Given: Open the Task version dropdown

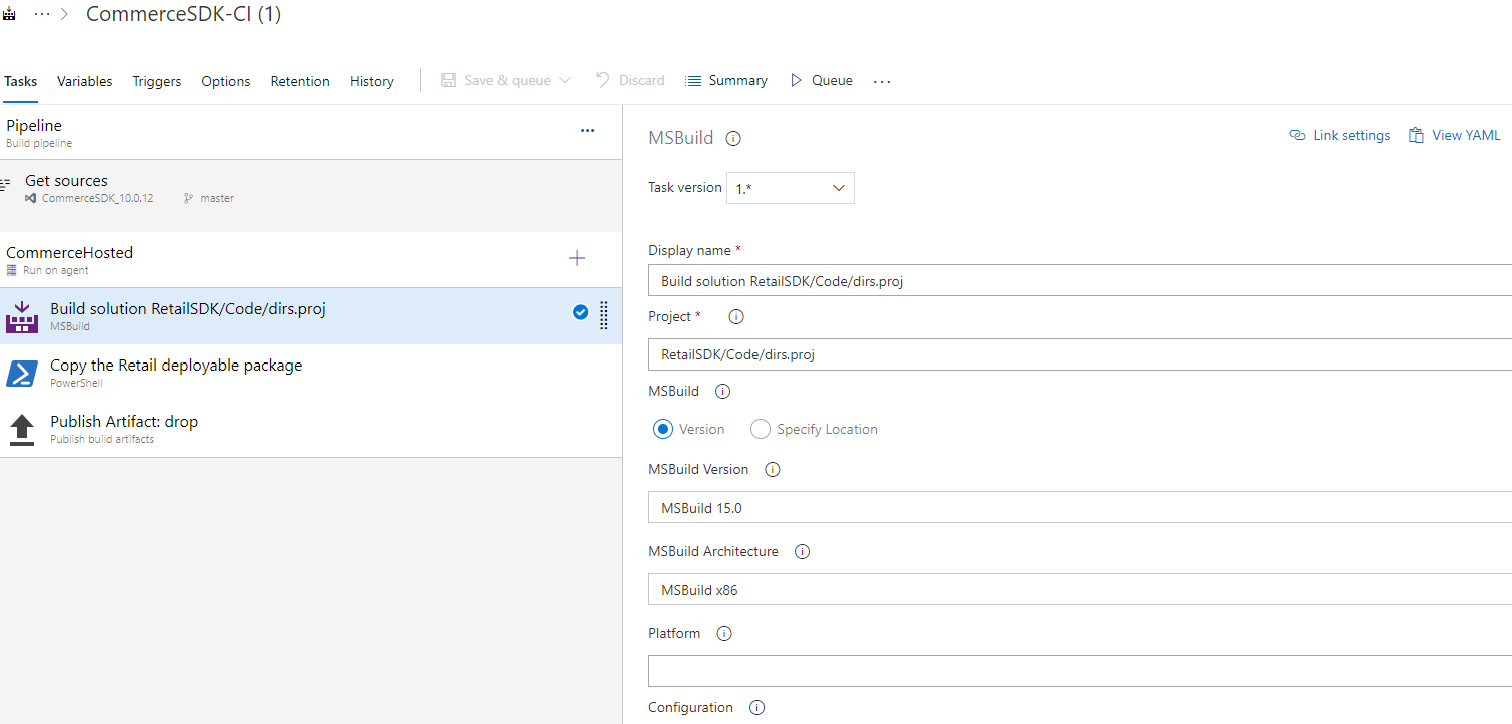Looking at the screenshot, I should pos(790,188).
